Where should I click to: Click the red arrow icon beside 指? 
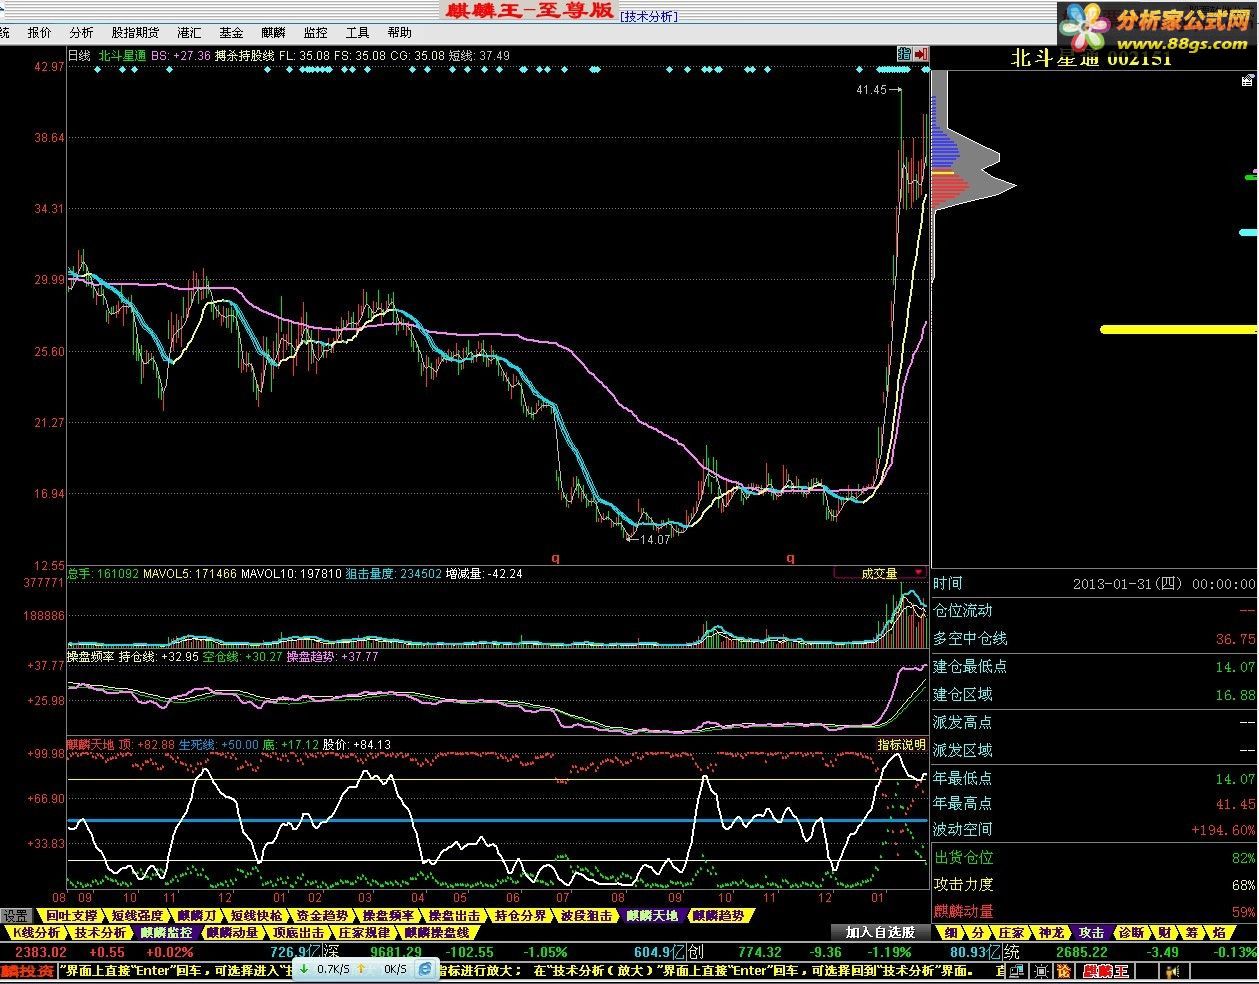coord(920,54)
